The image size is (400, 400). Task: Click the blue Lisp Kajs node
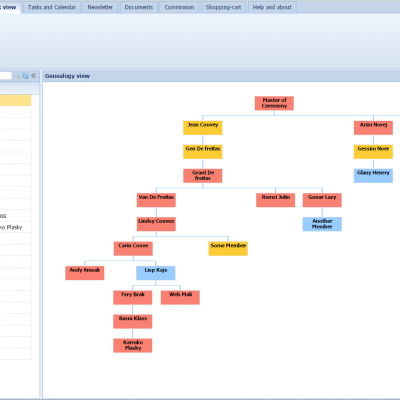[156, 273]
